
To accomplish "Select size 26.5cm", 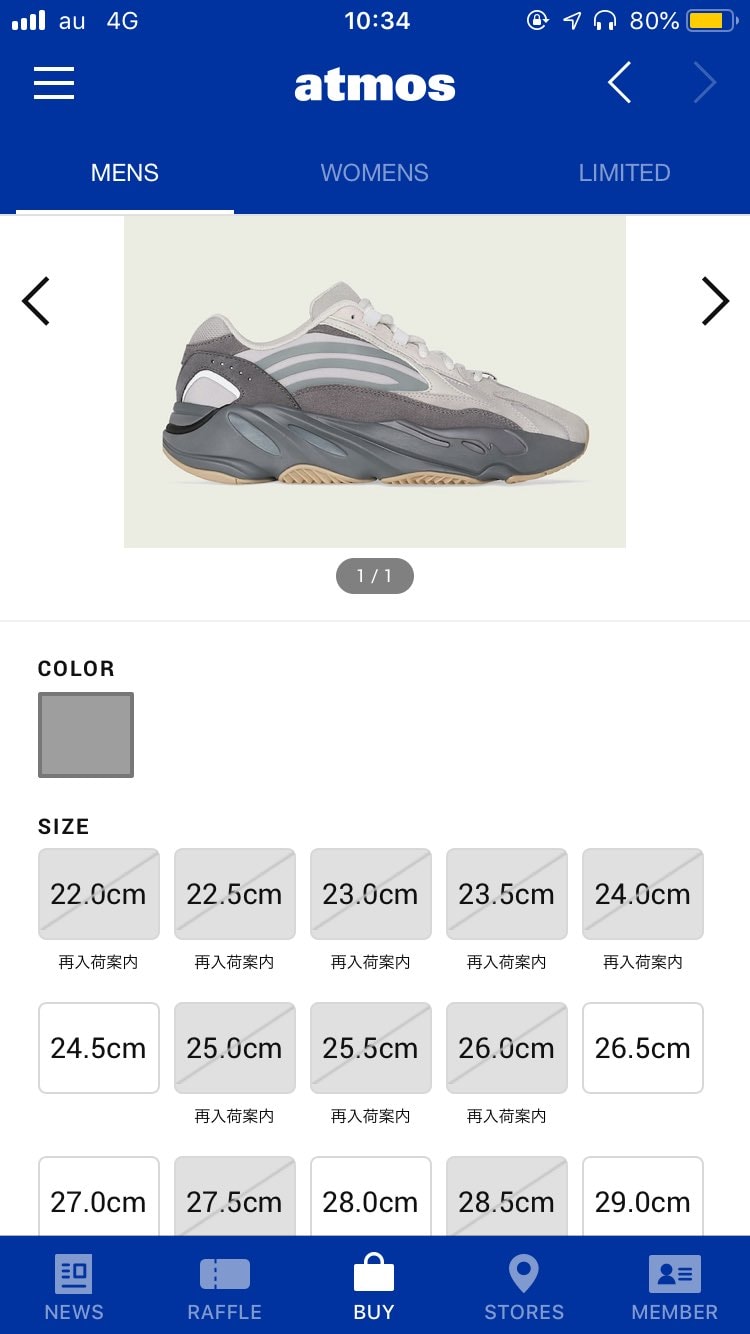I will pos(643,1048).
